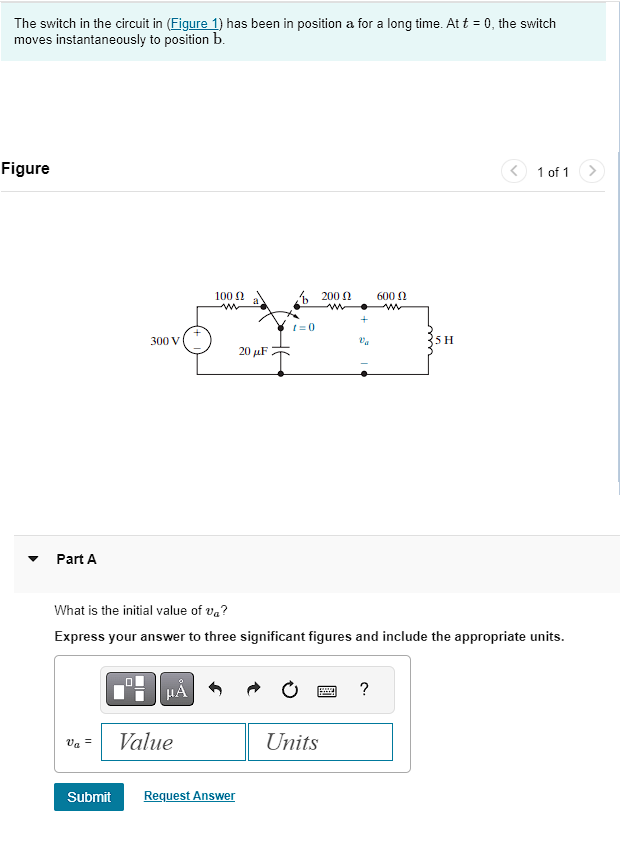Click the question mark help icon

[x=364, y=689]
